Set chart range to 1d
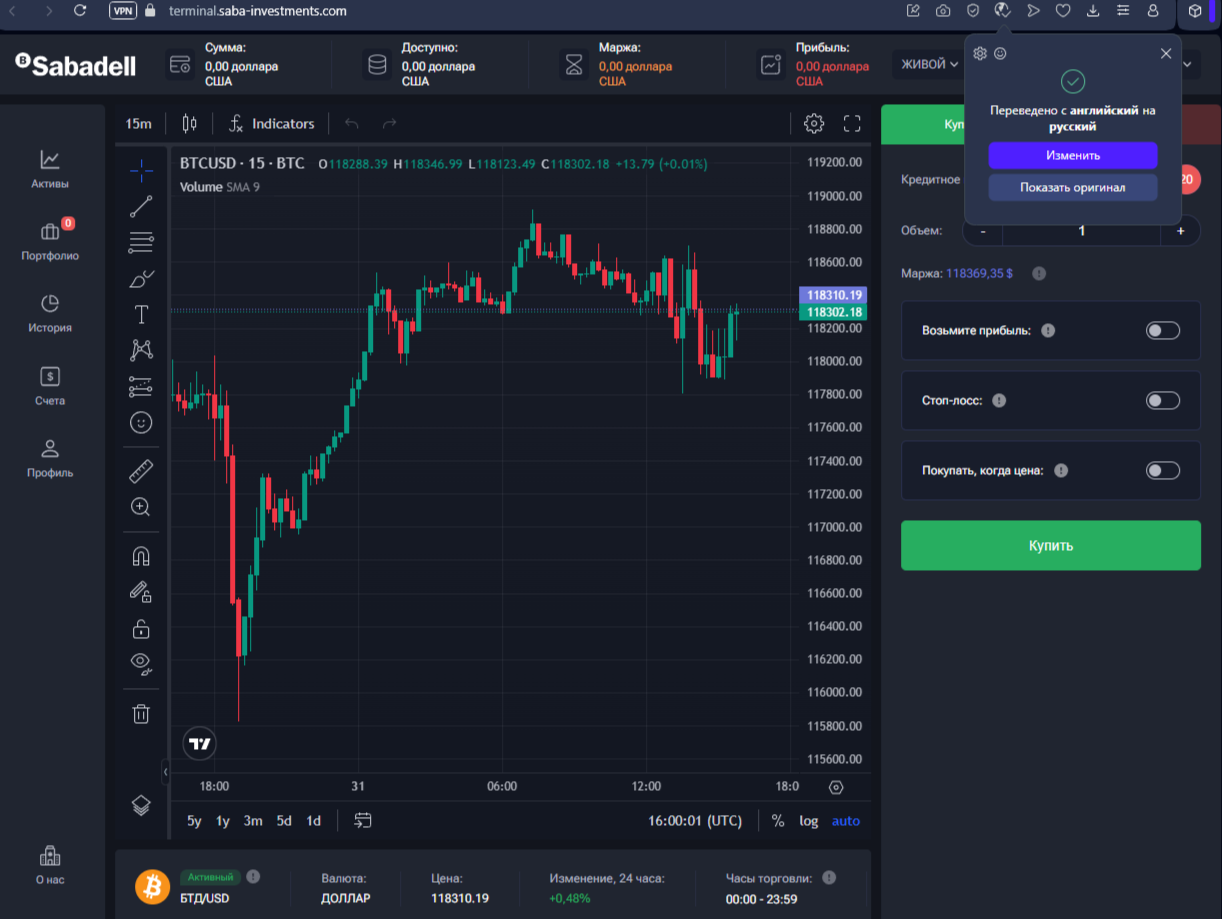This screenshot has width=1222, height=919. click(313, 821)
